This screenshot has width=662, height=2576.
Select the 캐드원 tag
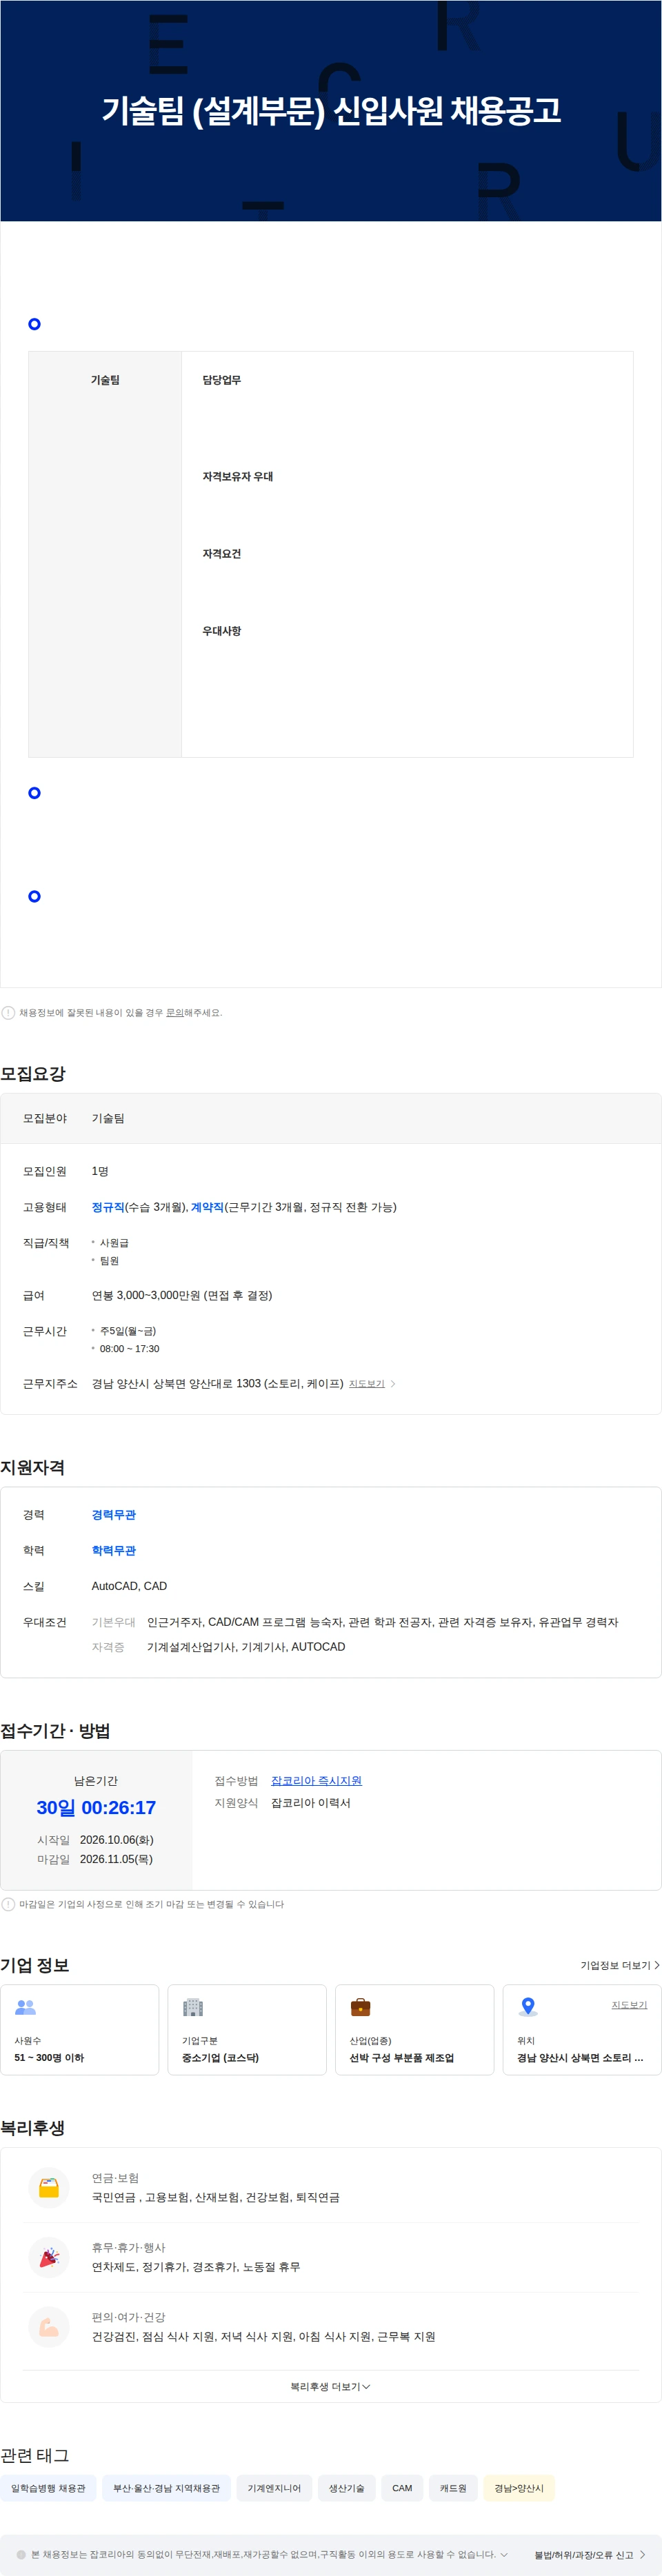(x=453, y=2488)
